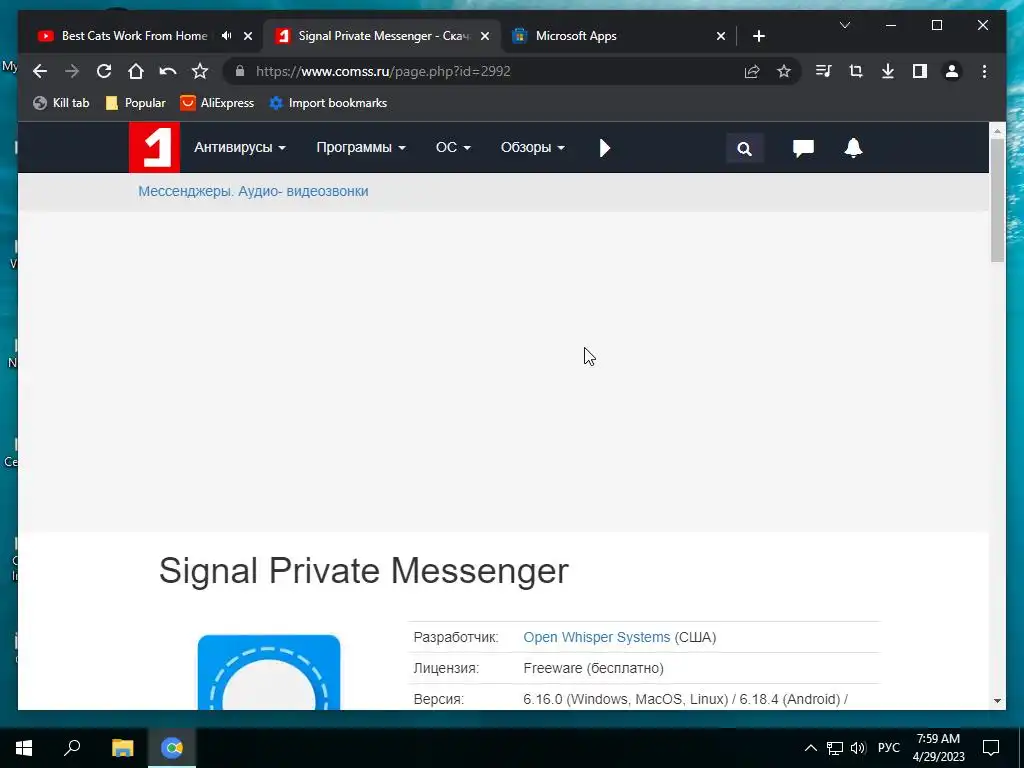
Task: Click the browser icon in taskbar
Action: pyautogui.click(x=172, y=748)
